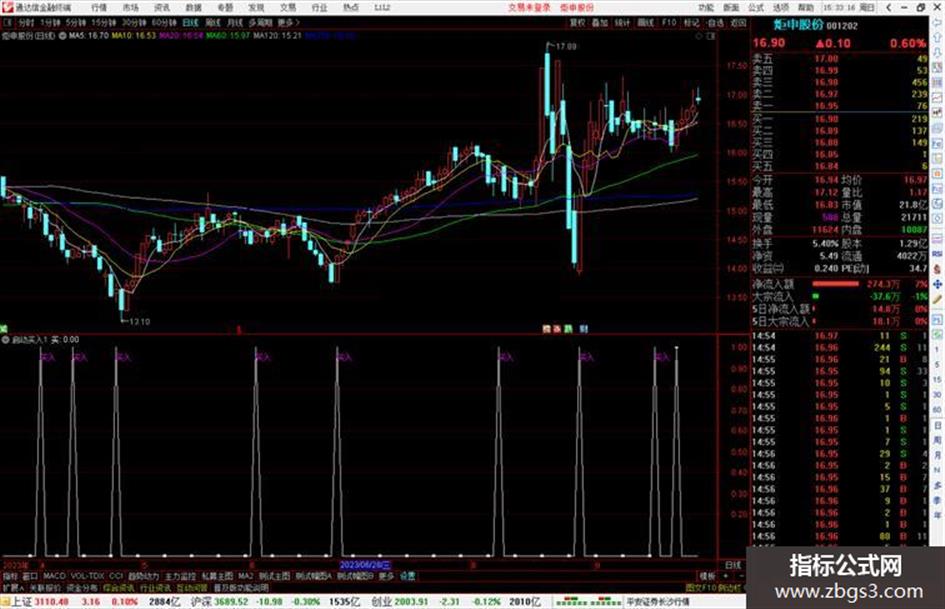The height and width of the screenshot is (609, 945).
Task: Click the pencil draw icon in right sidebar
Action: click(x=938, y=300)
